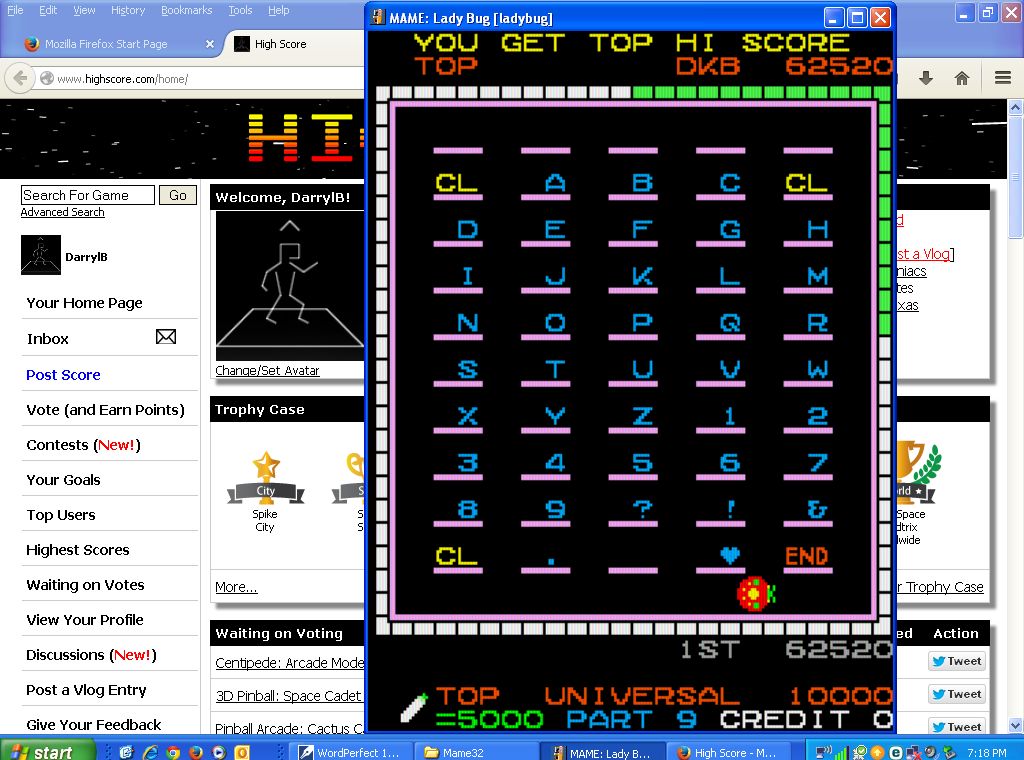Viewport: 1024px width, 760px height.
Task: Click the Post Score sidebar link
Action: point(63,375)
